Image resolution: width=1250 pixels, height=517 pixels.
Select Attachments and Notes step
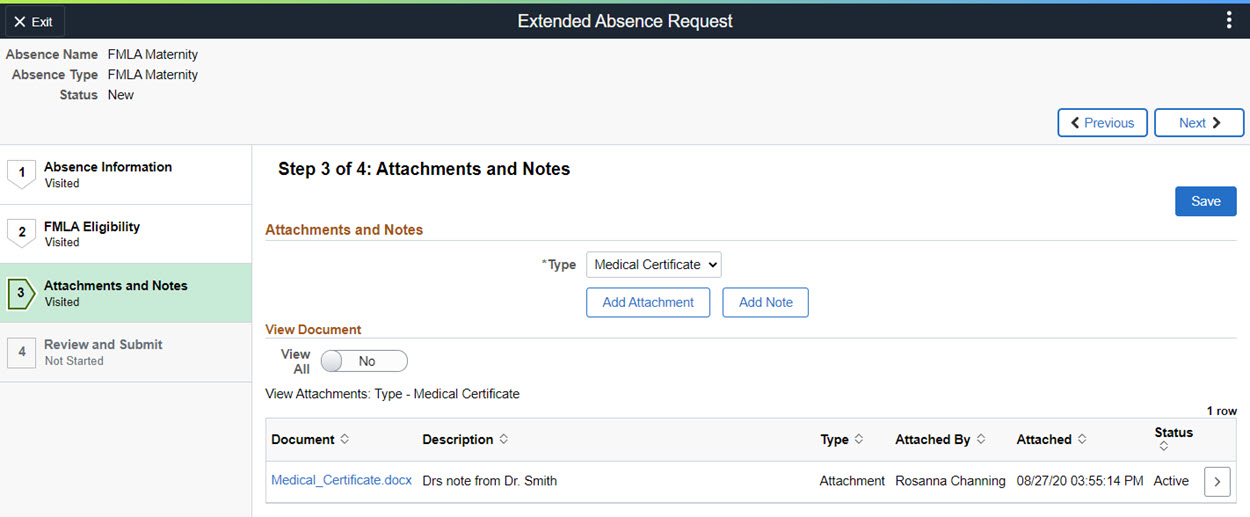pos(115,293)
